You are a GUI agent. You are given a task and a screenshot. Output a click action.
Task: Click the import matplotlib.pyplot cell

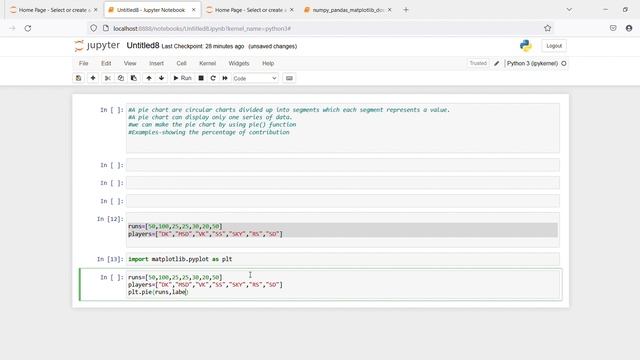(x=343, y=259)
